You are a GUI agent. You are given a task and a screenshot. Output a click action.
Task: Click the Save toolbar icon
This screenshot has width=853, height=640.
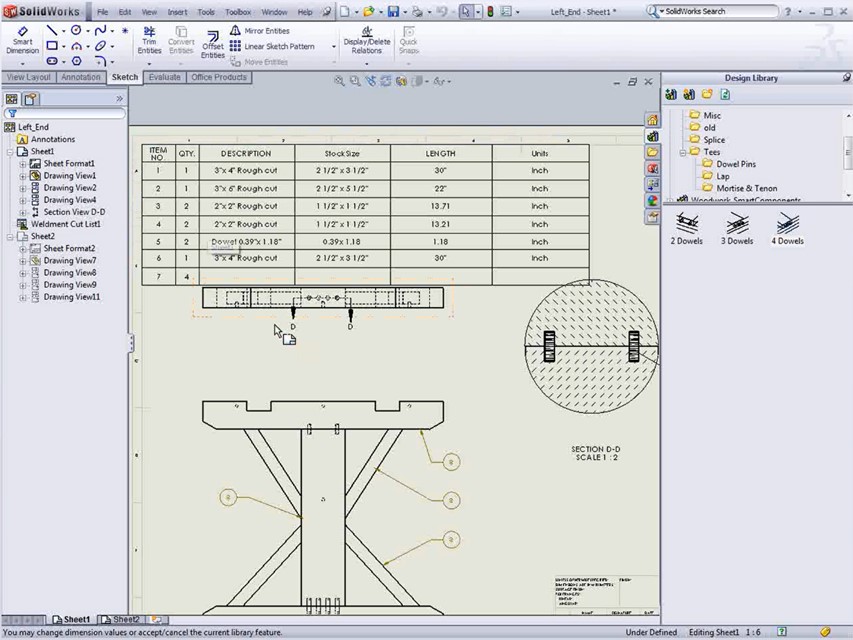point(394,12)
